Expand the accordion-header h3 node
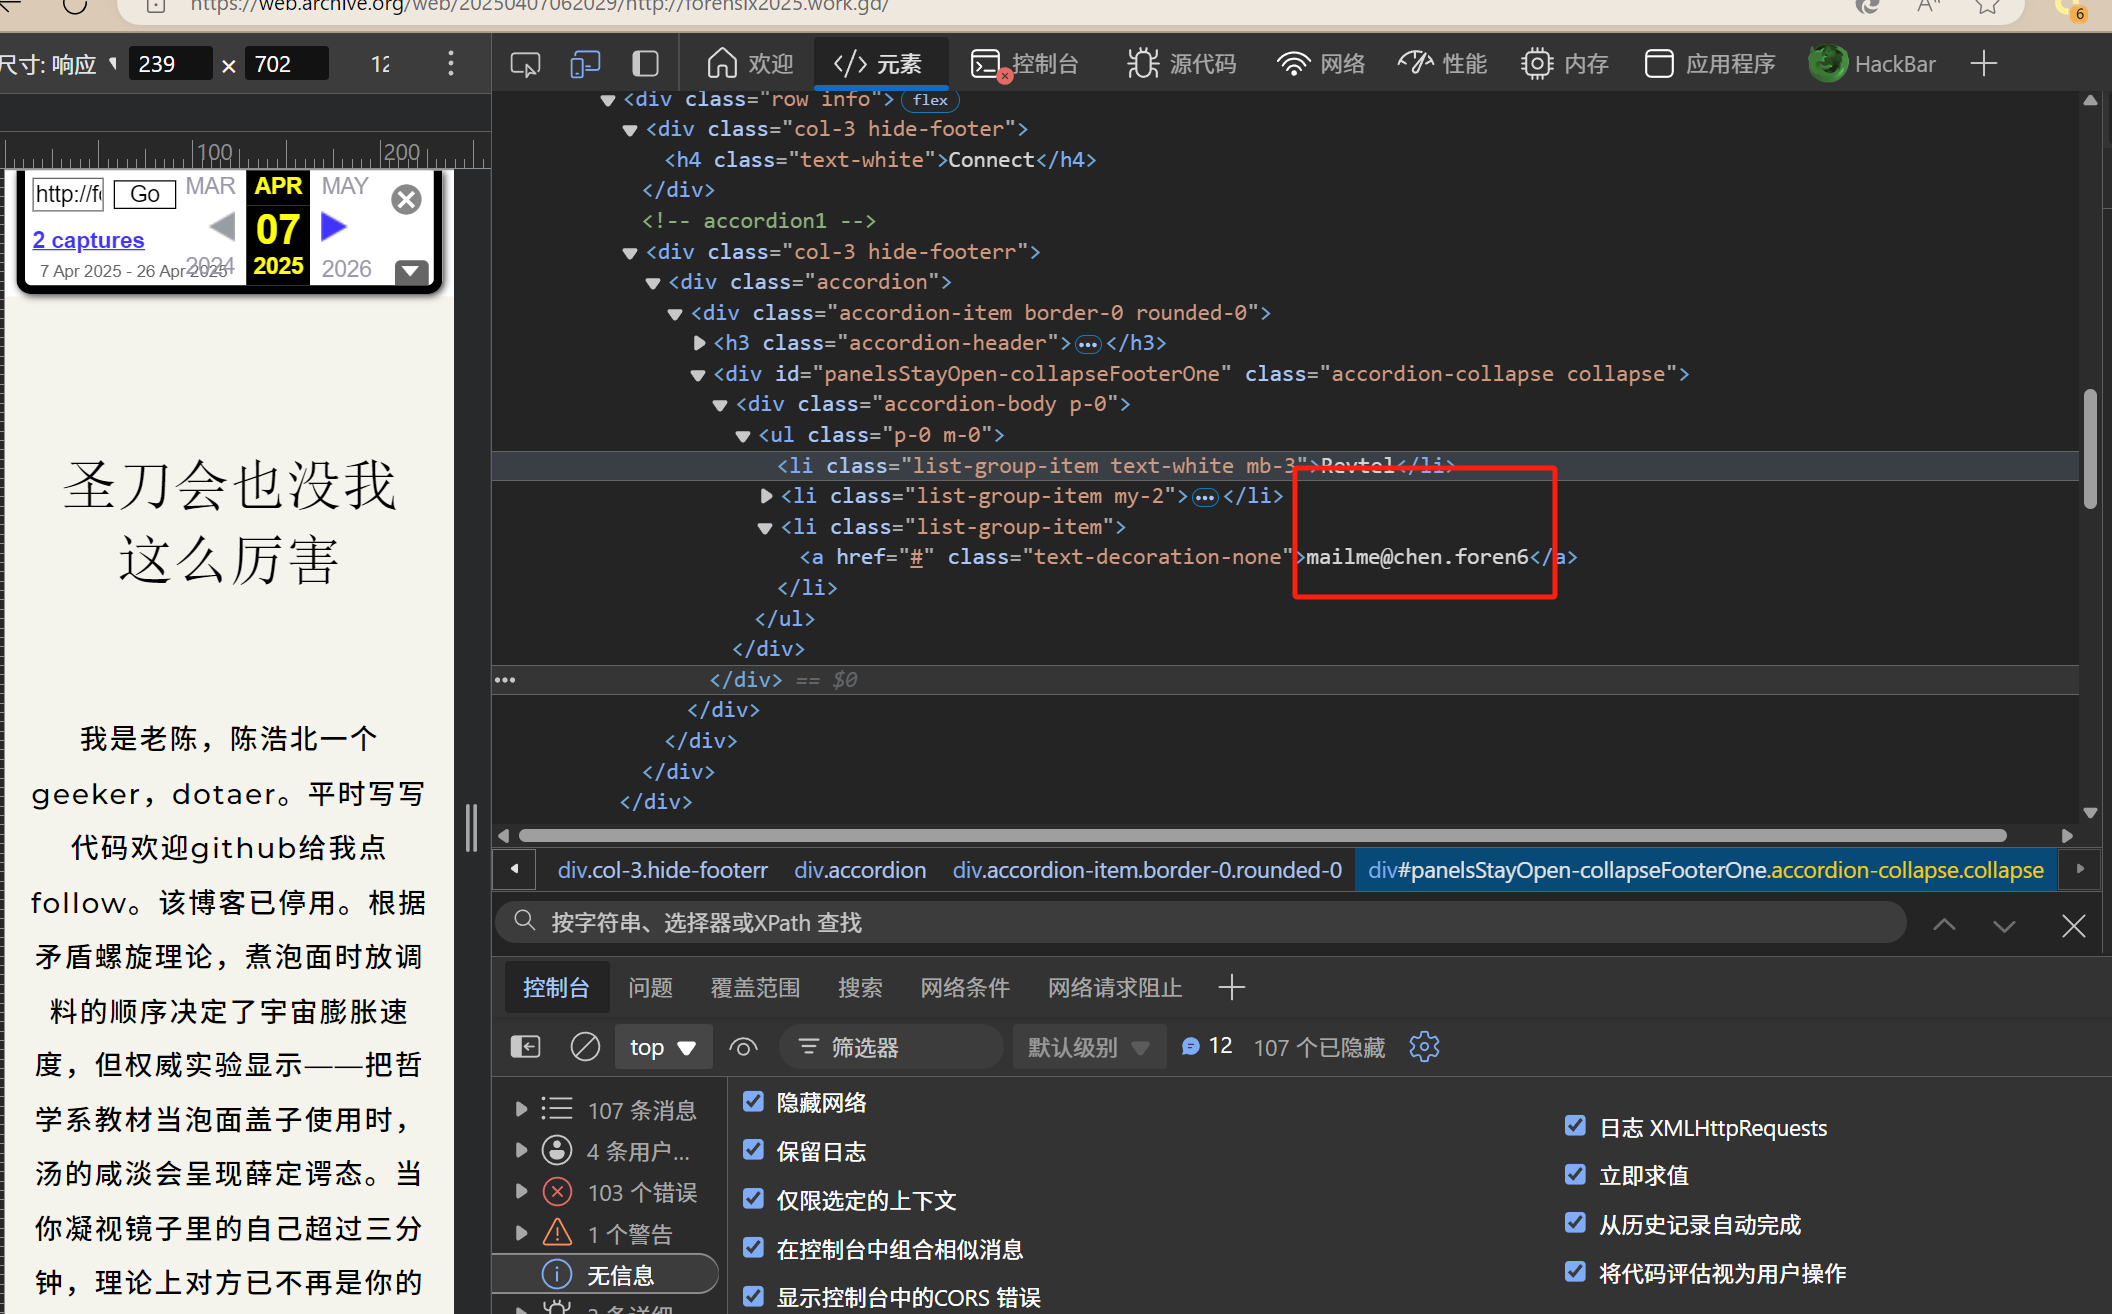Viewport: 2112px width, 1314px height. 700,343
